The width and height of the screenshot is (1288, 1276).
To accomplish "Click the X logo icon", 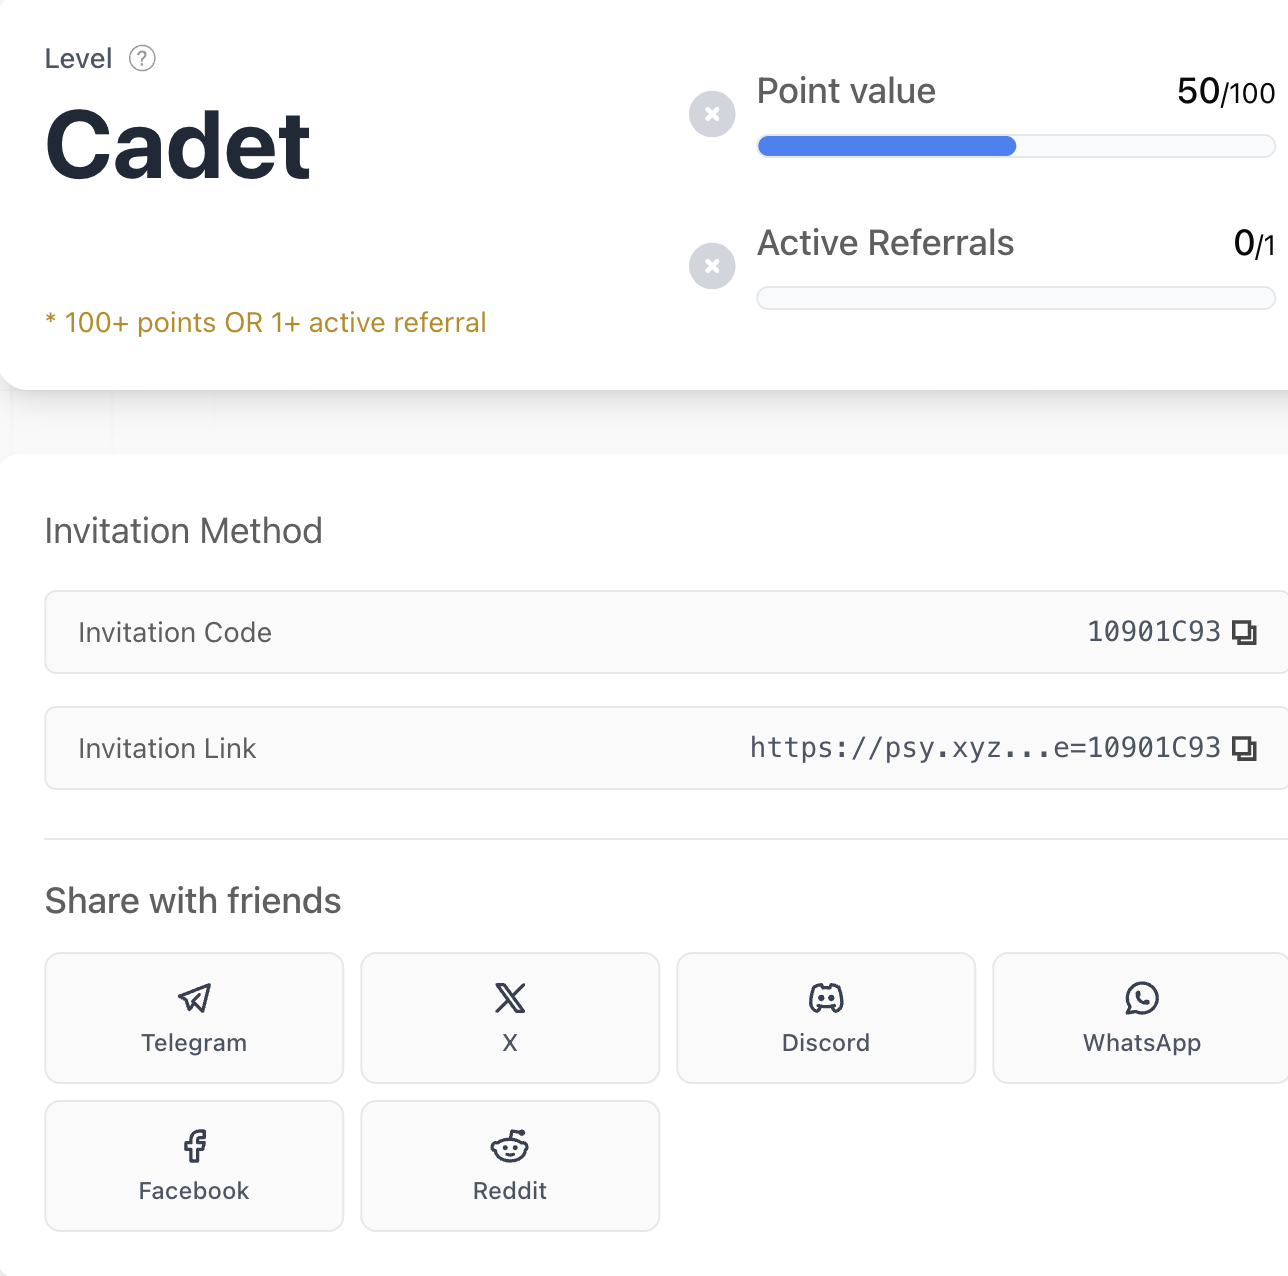I will (x=510, y=998).
